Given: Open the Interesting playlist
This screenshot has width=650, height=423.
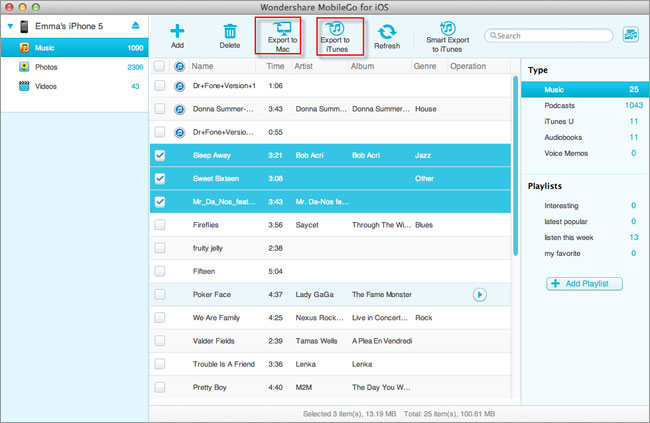Looking at the screenshot, I should click(x=583, y=206).
